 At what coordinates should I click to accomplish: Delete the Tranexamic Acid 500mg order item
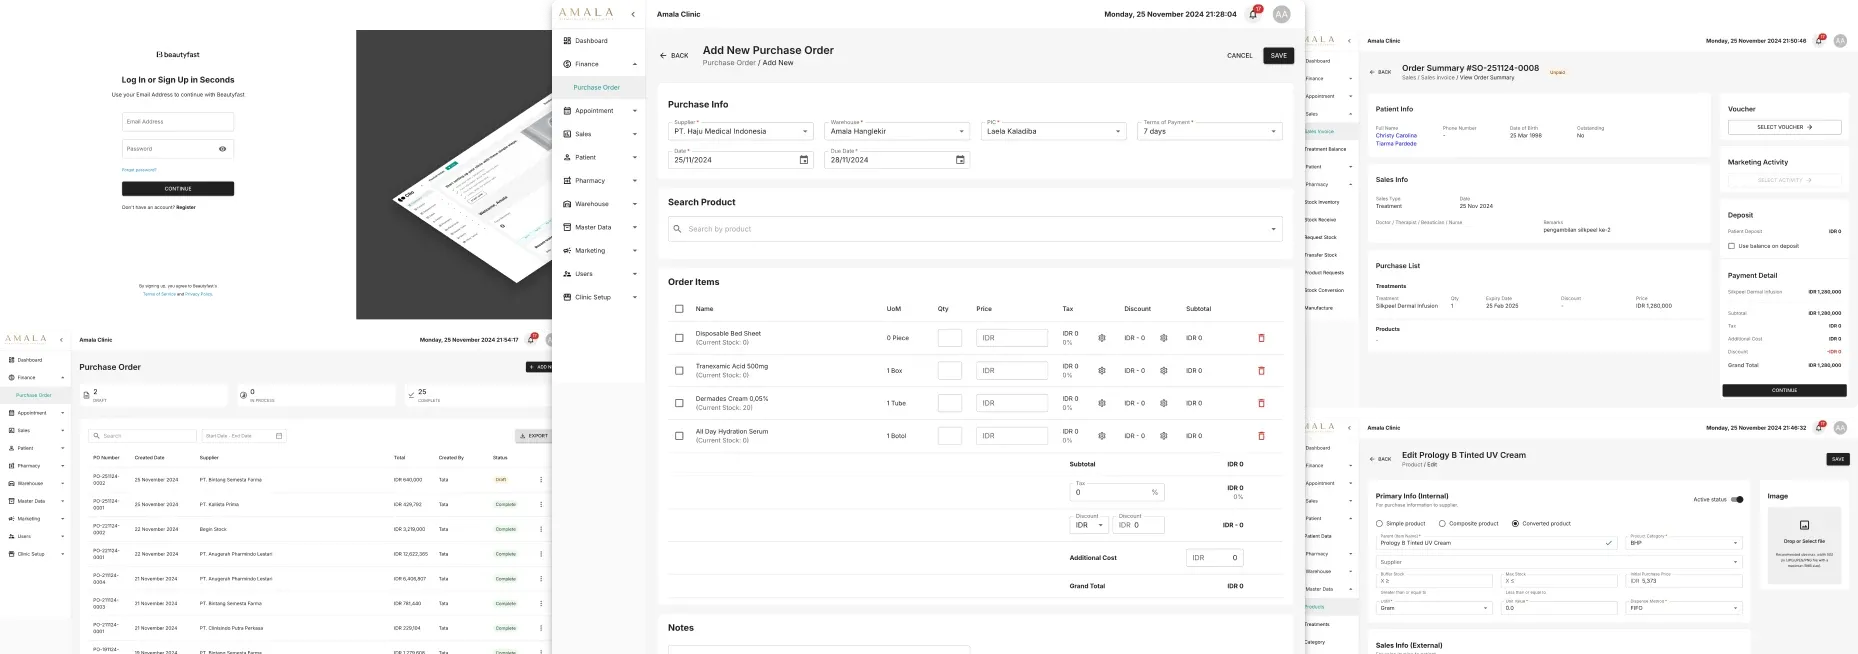tap(1261, 371)
